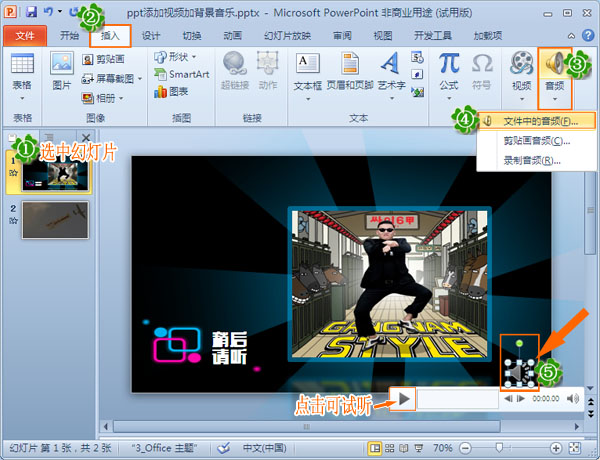The height and width of the screenshot is (460, 600).
Task: Switch to the 审阅 Review tab
Action: click(342, 36)
